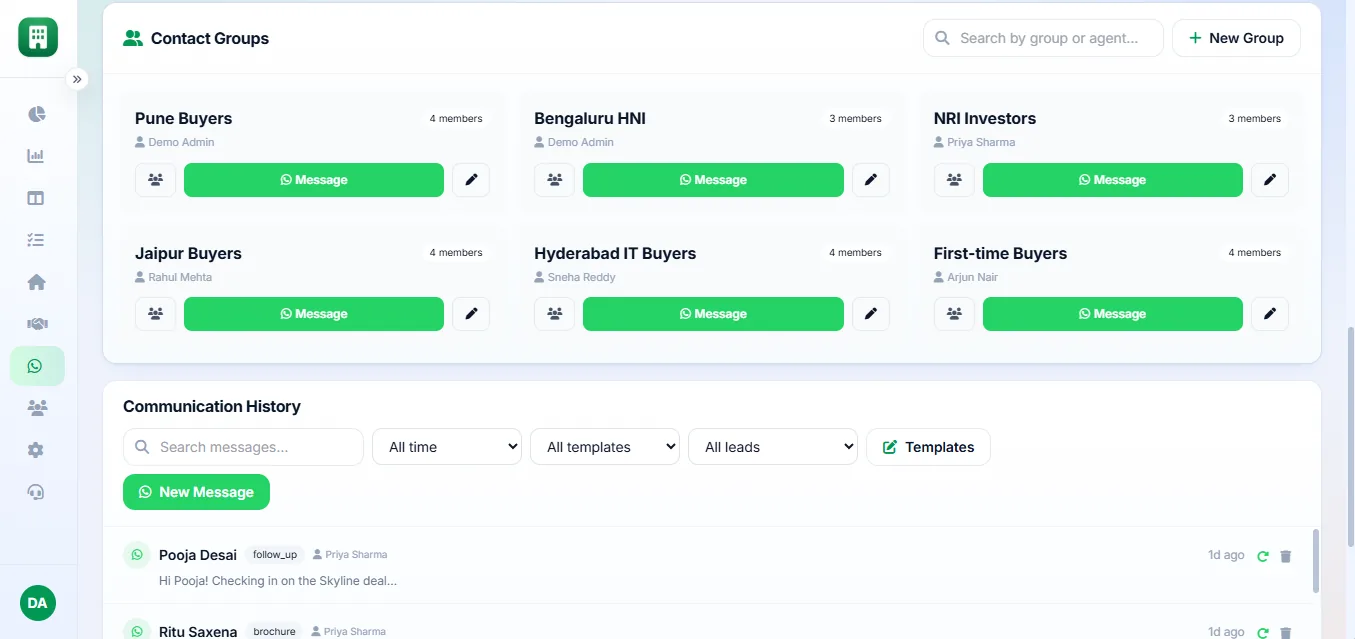Open the board columns sidebar icon
1355x639 pixels.
(x=37, y=198)
